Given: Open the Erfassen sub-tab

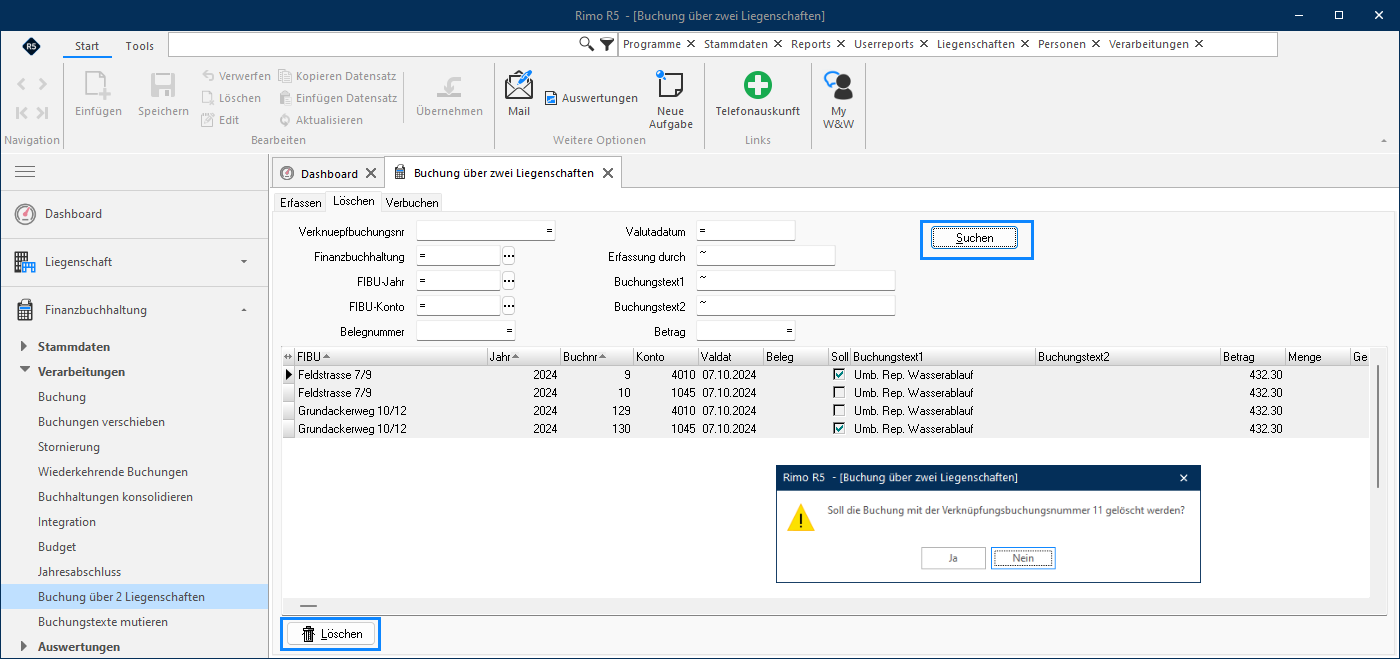Looking at the screenshot, I should pyautogui.click(x=301, y=203).
